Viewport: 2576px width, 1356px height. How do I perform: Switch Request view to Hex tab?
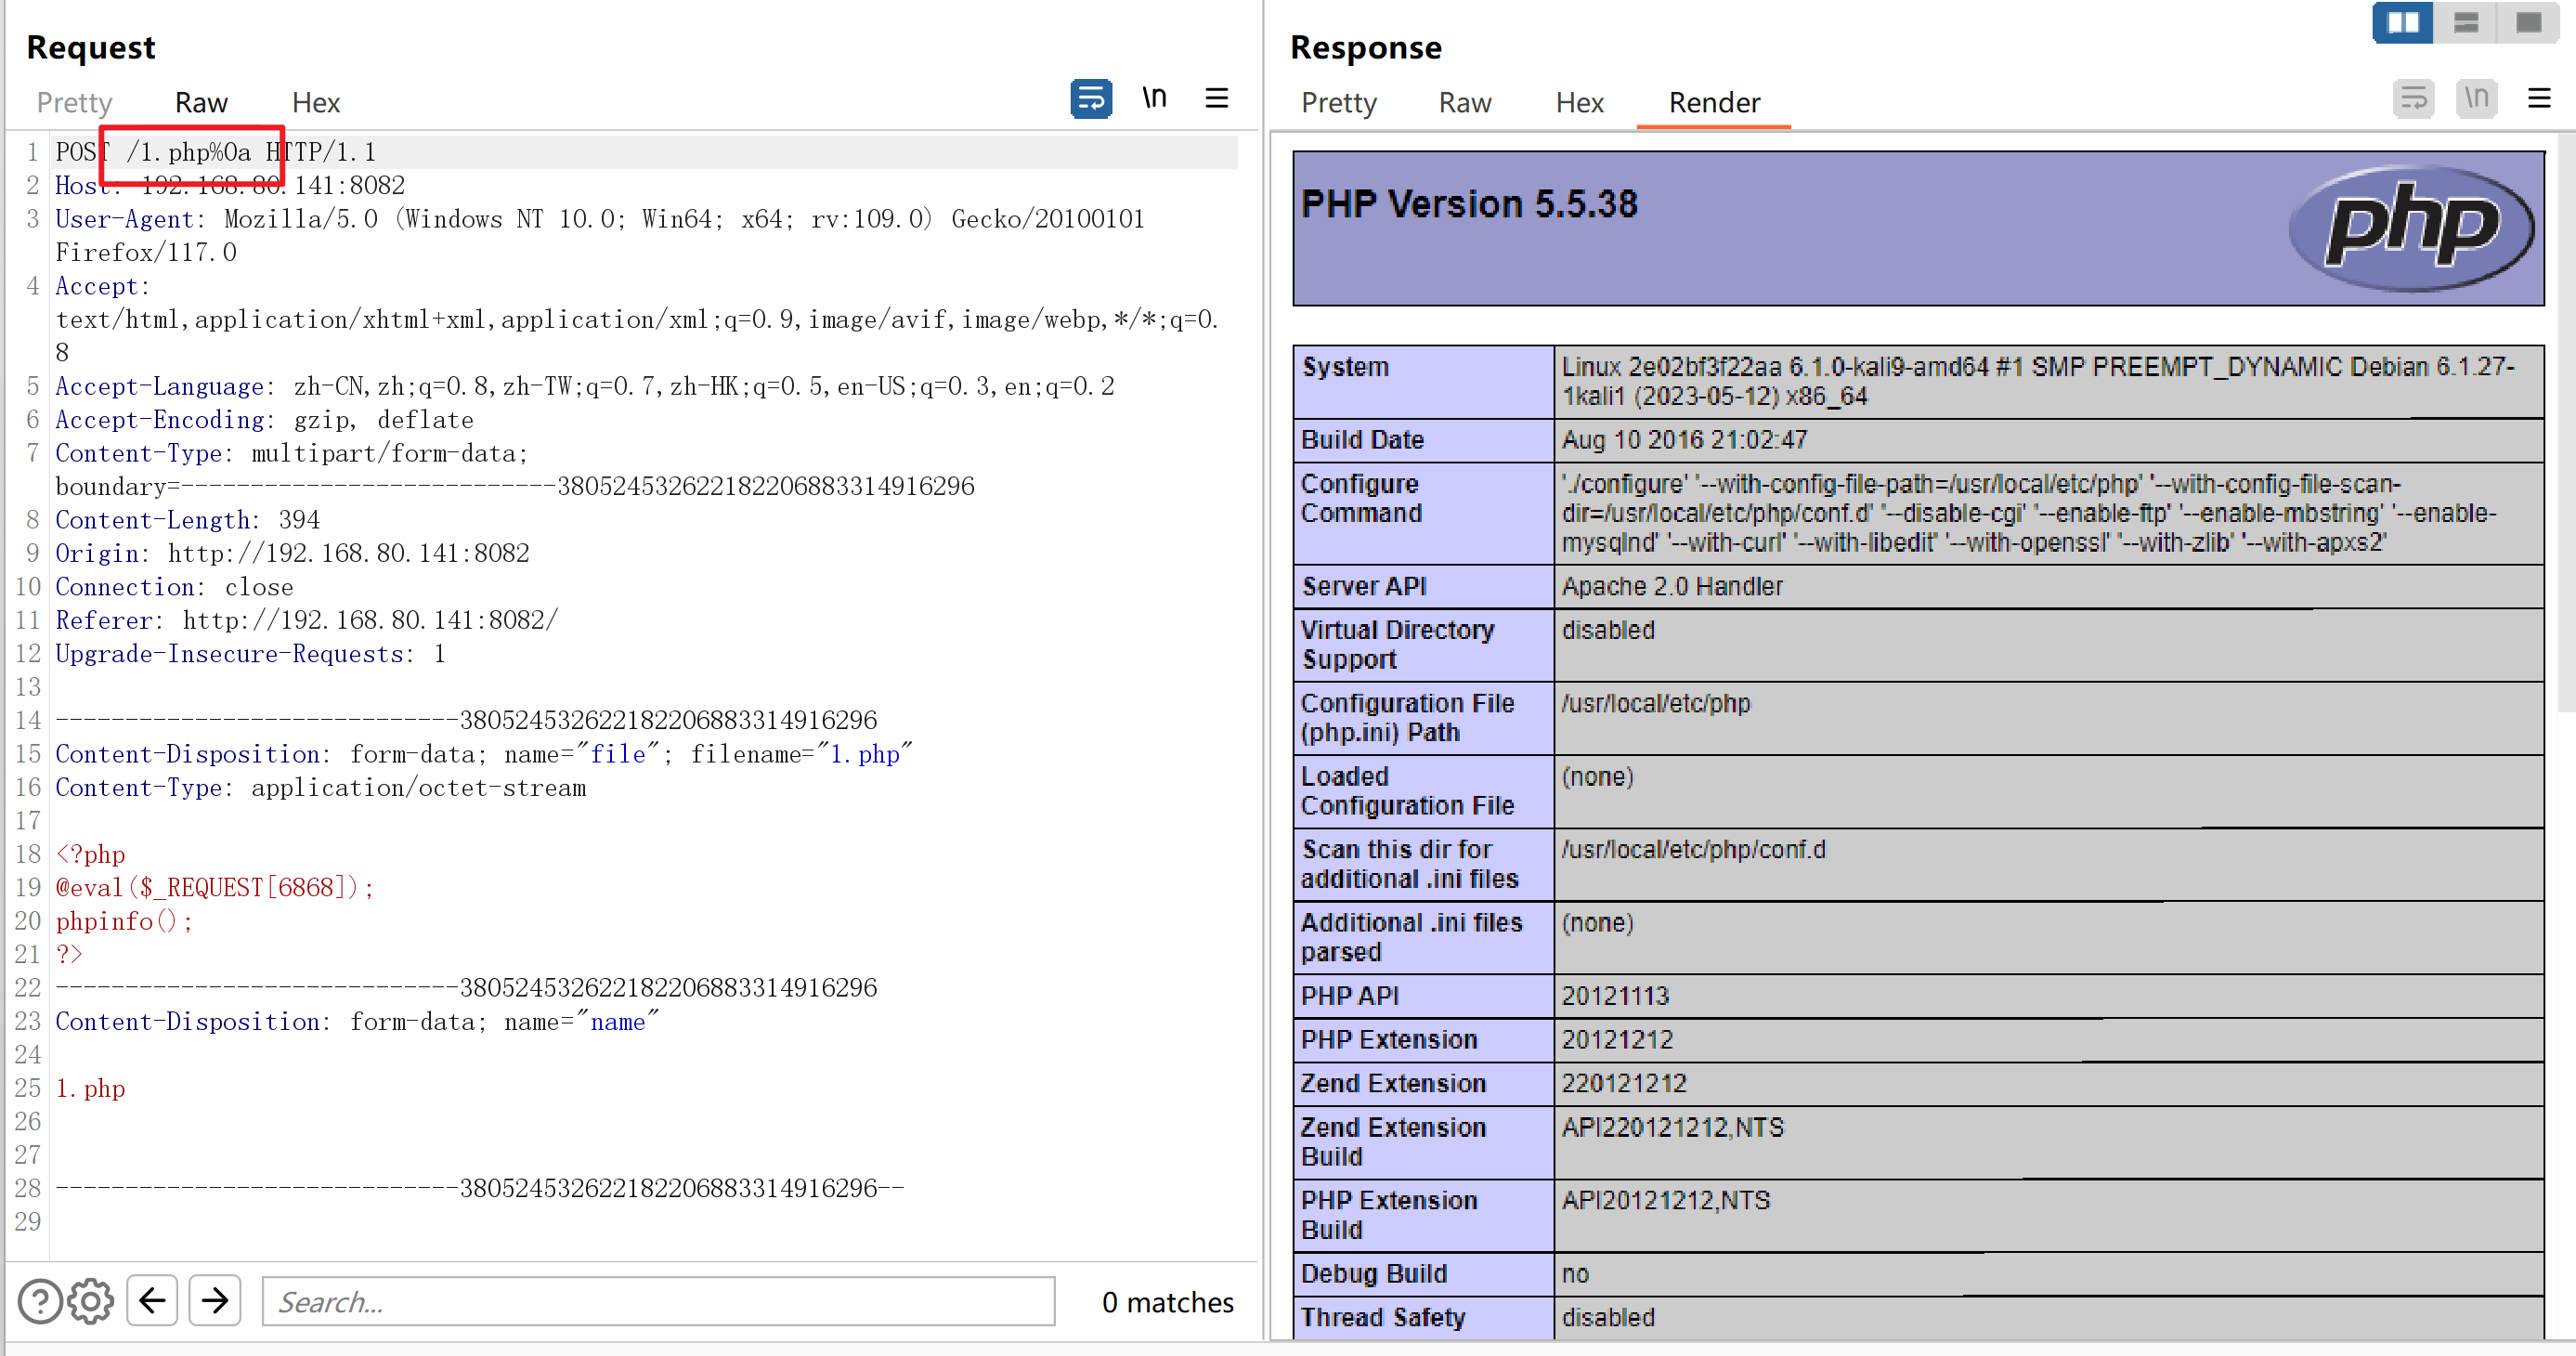click(315, 103)
